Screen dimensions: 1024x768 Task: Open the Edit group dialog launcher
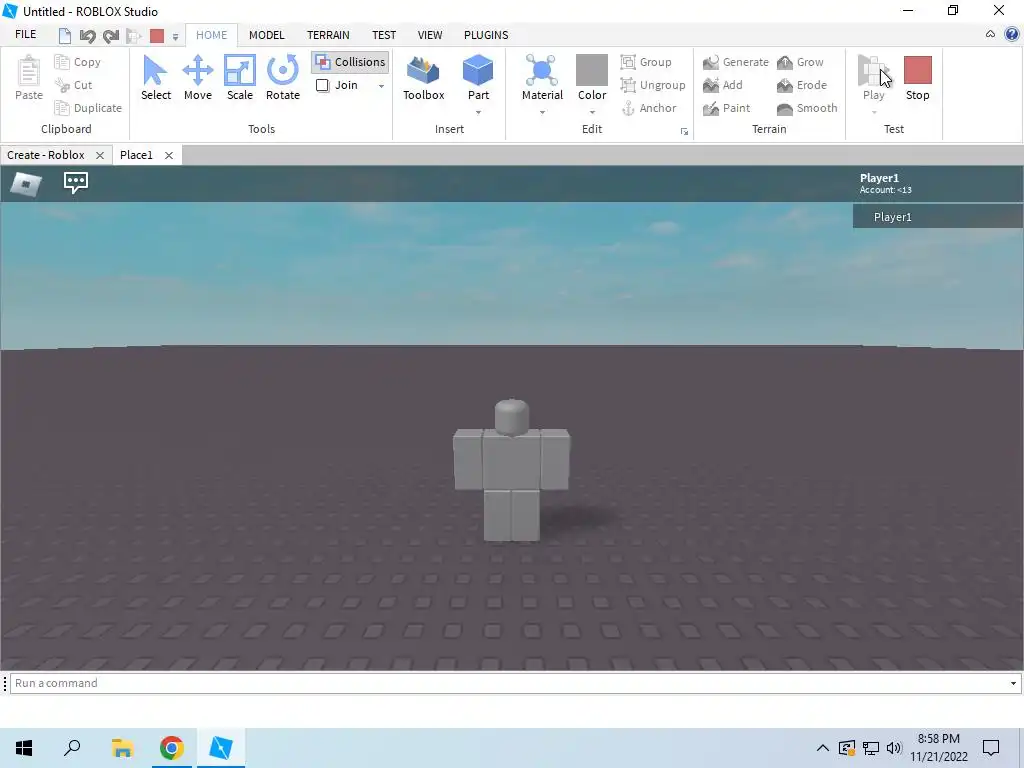click(684, 131)
